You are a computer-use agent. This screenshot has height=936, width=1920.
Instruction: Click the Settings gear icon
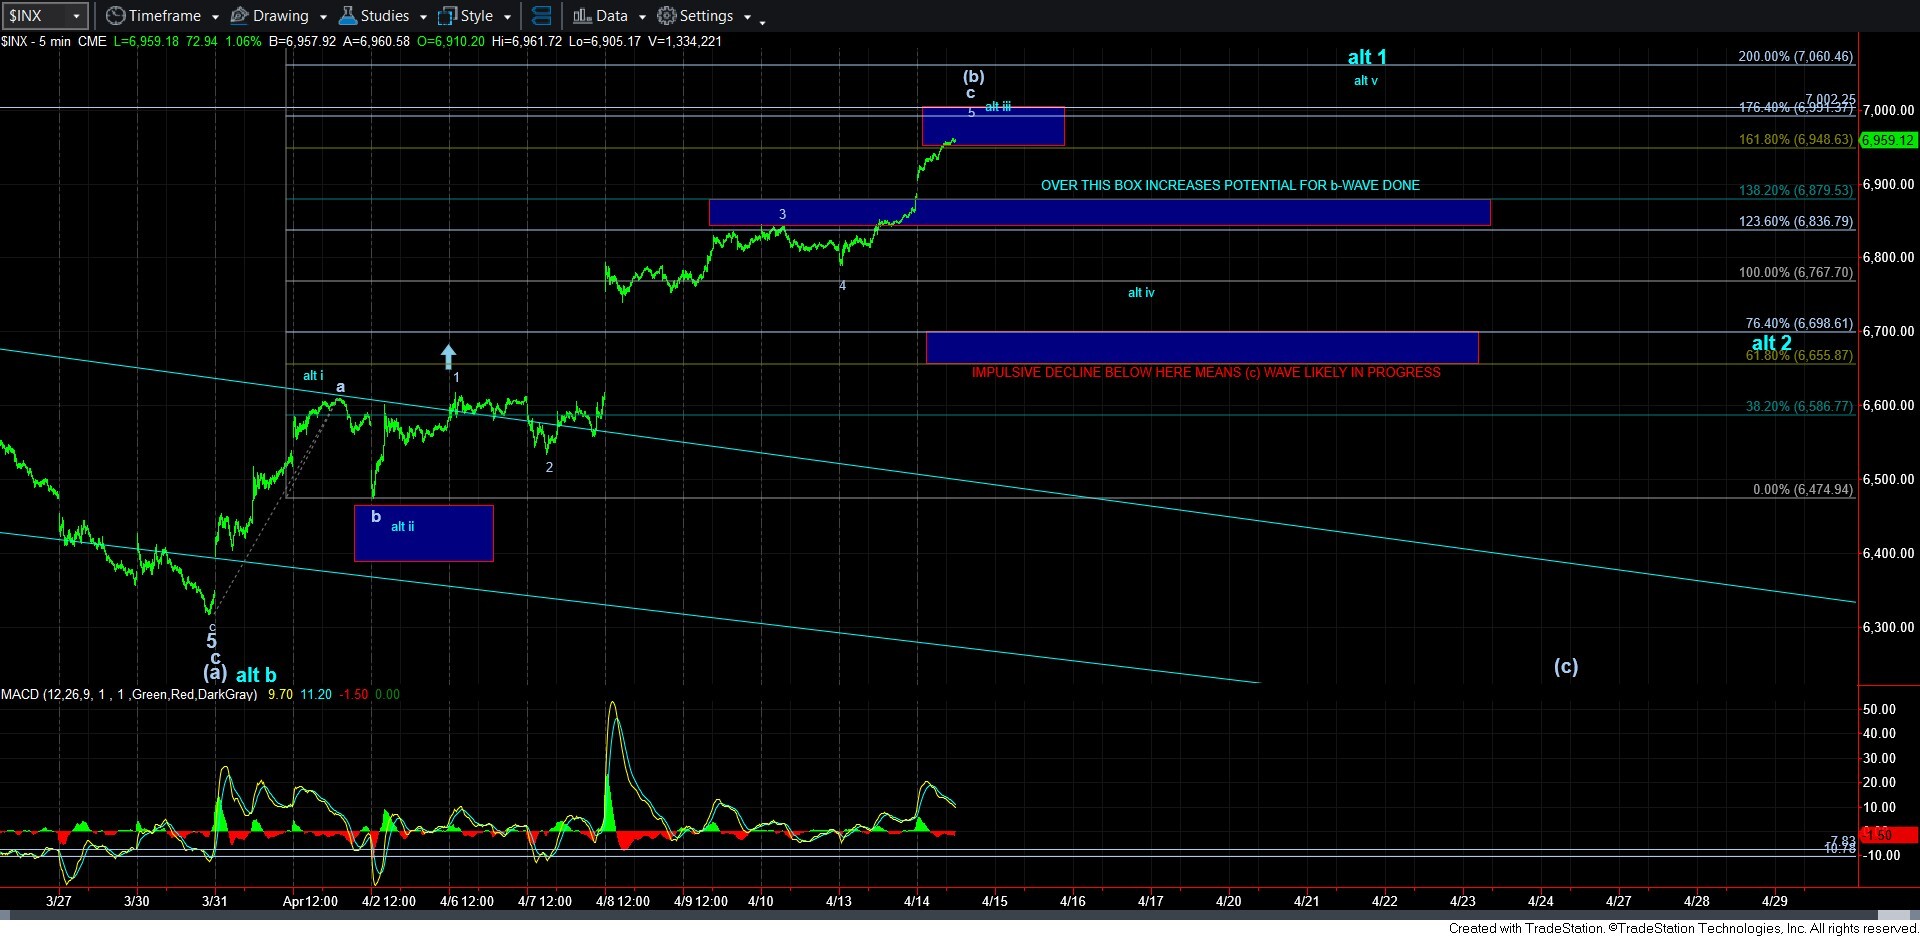[667, 16]
